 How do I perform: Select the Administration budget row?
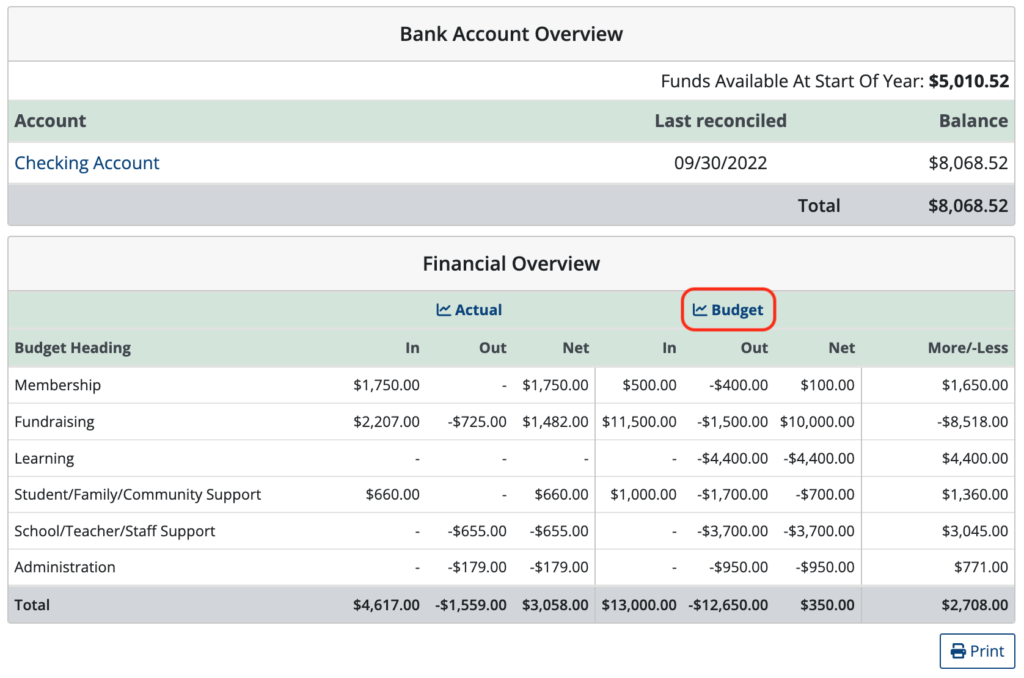coord(300,567)
